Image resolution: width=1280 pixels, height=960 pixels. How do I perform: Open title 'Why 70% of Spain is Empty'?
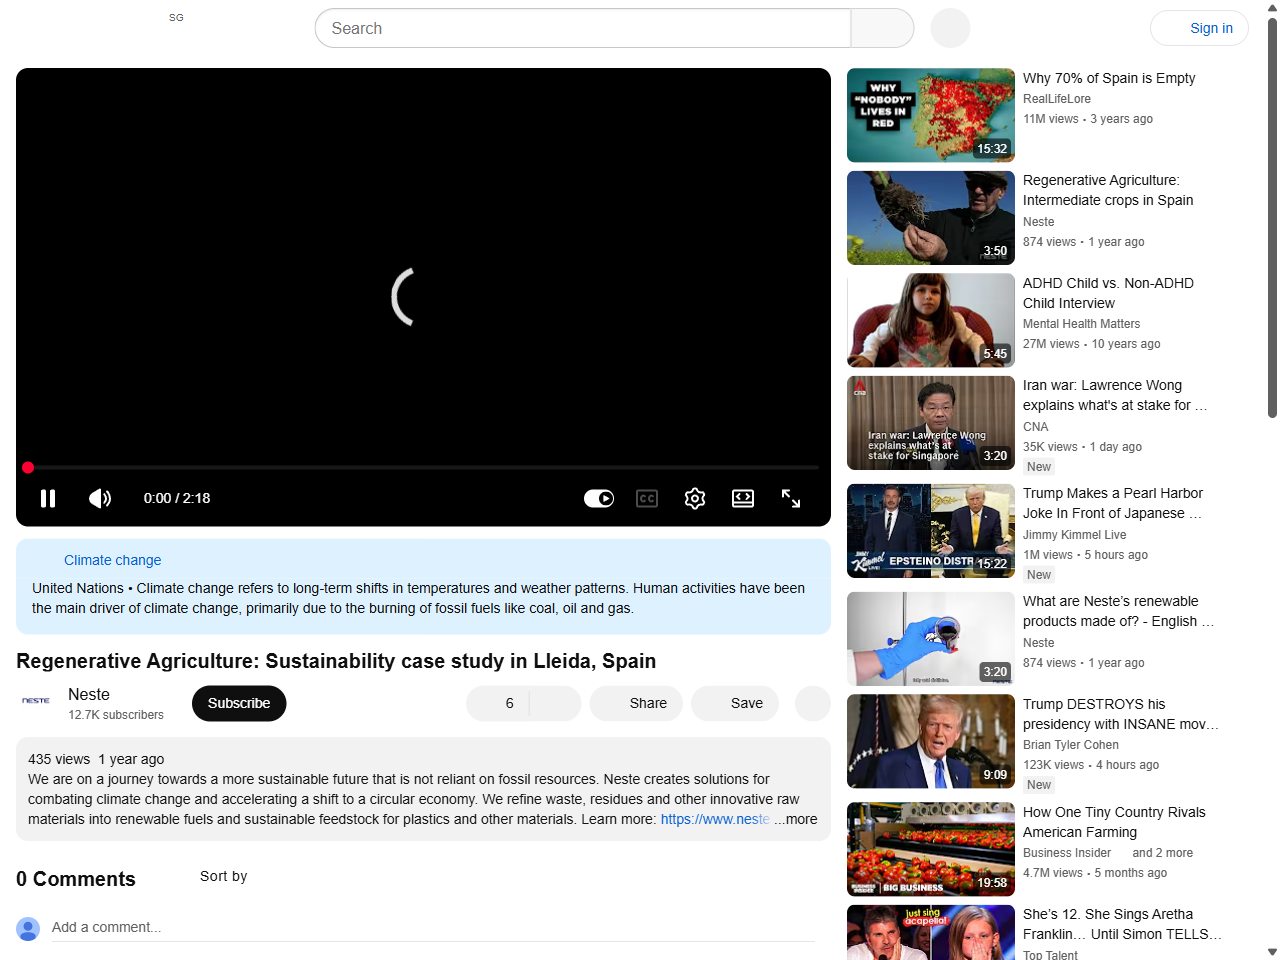(x=1109, y=78)
